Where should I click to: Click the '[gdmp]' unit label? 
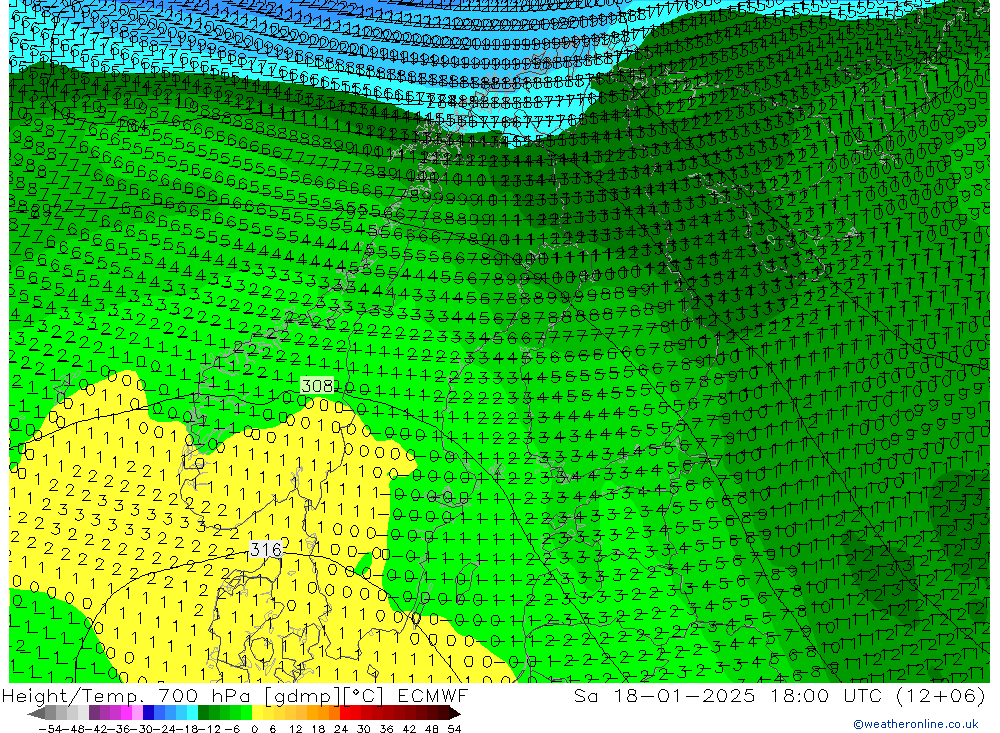point(302,696)
